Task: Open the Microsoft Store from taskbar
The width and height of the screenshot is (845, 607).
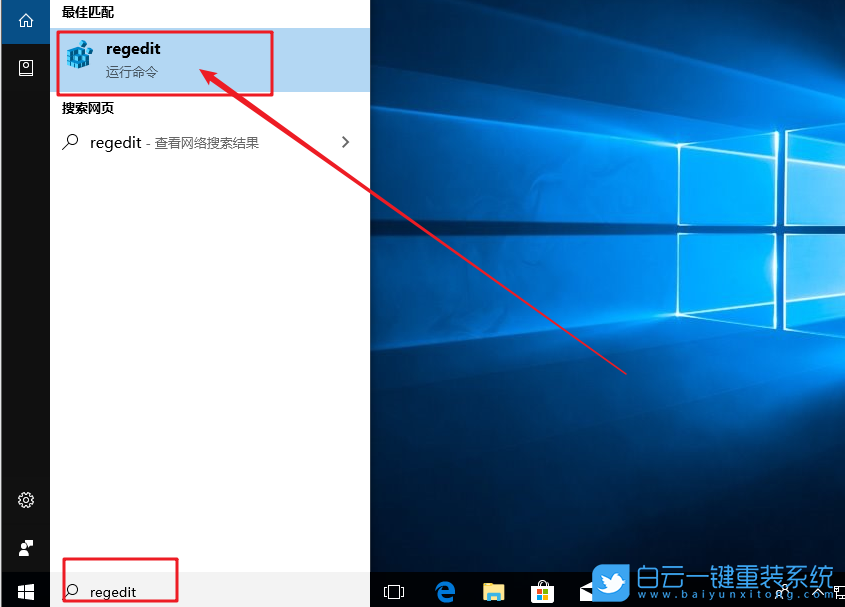Action: (x=541, y=590)
